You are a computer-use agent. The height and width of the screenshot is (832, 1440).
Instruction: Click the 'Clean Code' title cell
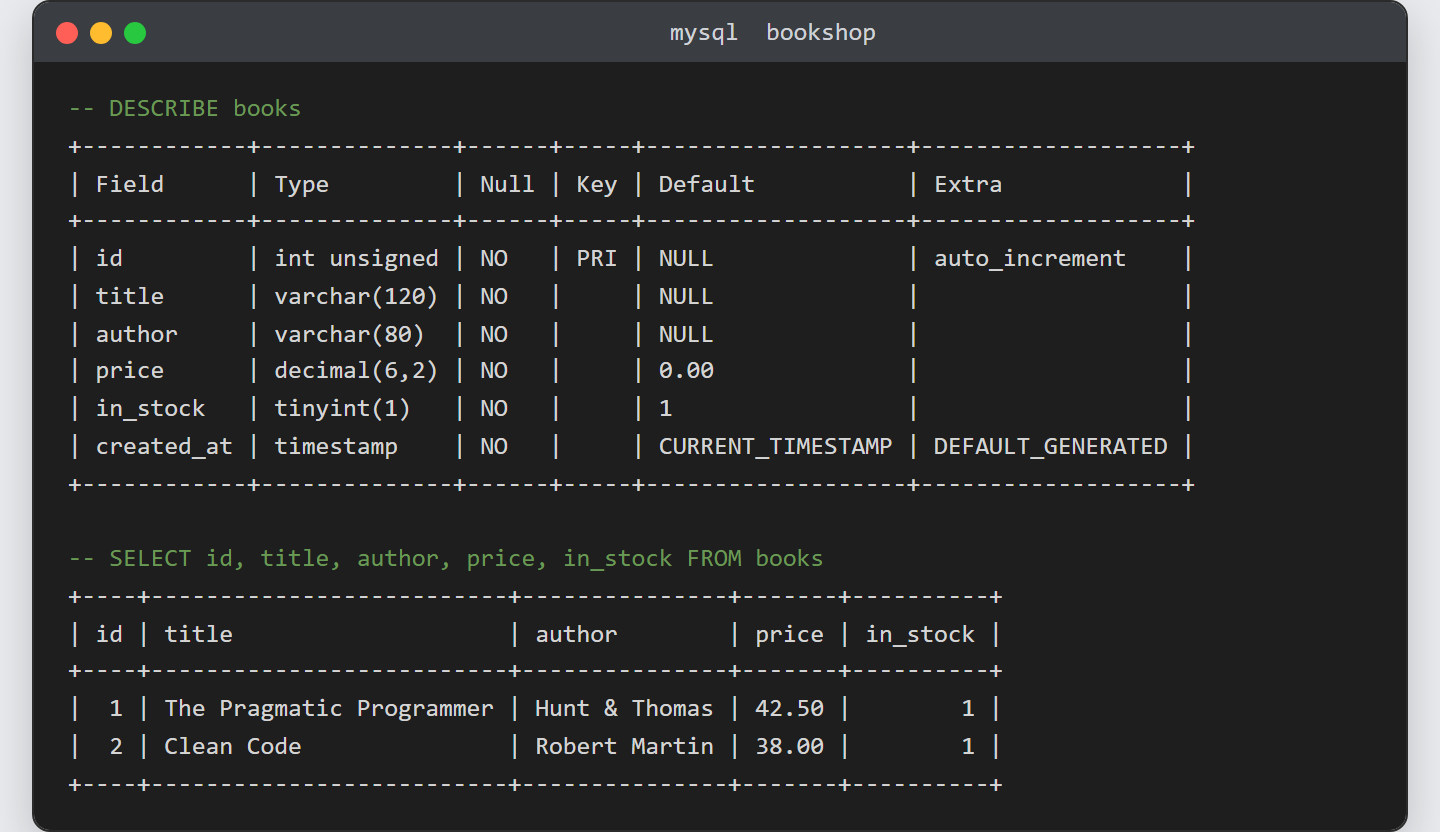pyautogui.click(x=233, y=746)
